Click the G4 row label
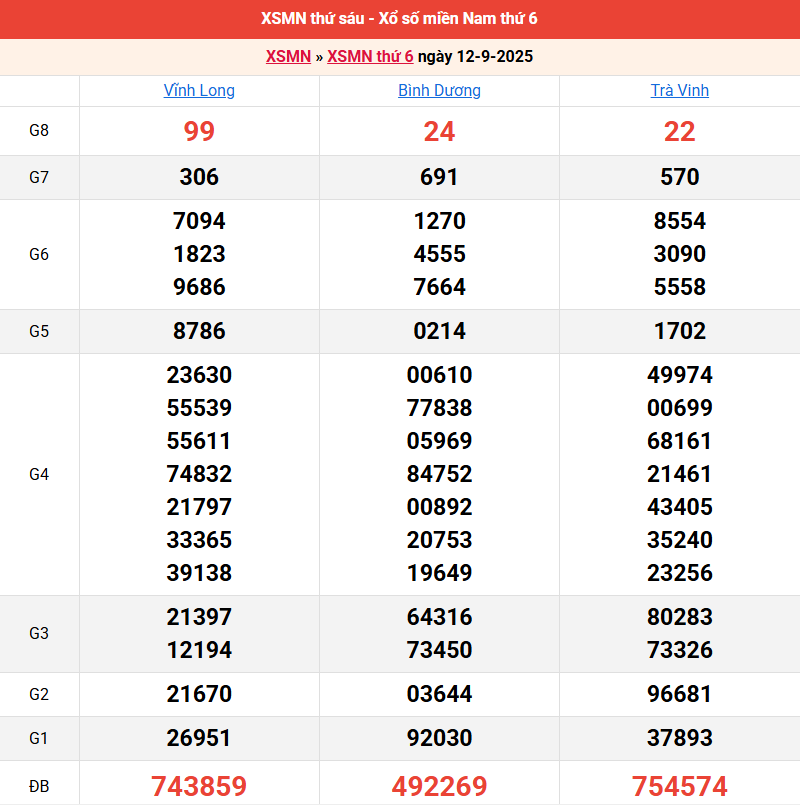Screen dimensions: 800x805 pos(39,474)
